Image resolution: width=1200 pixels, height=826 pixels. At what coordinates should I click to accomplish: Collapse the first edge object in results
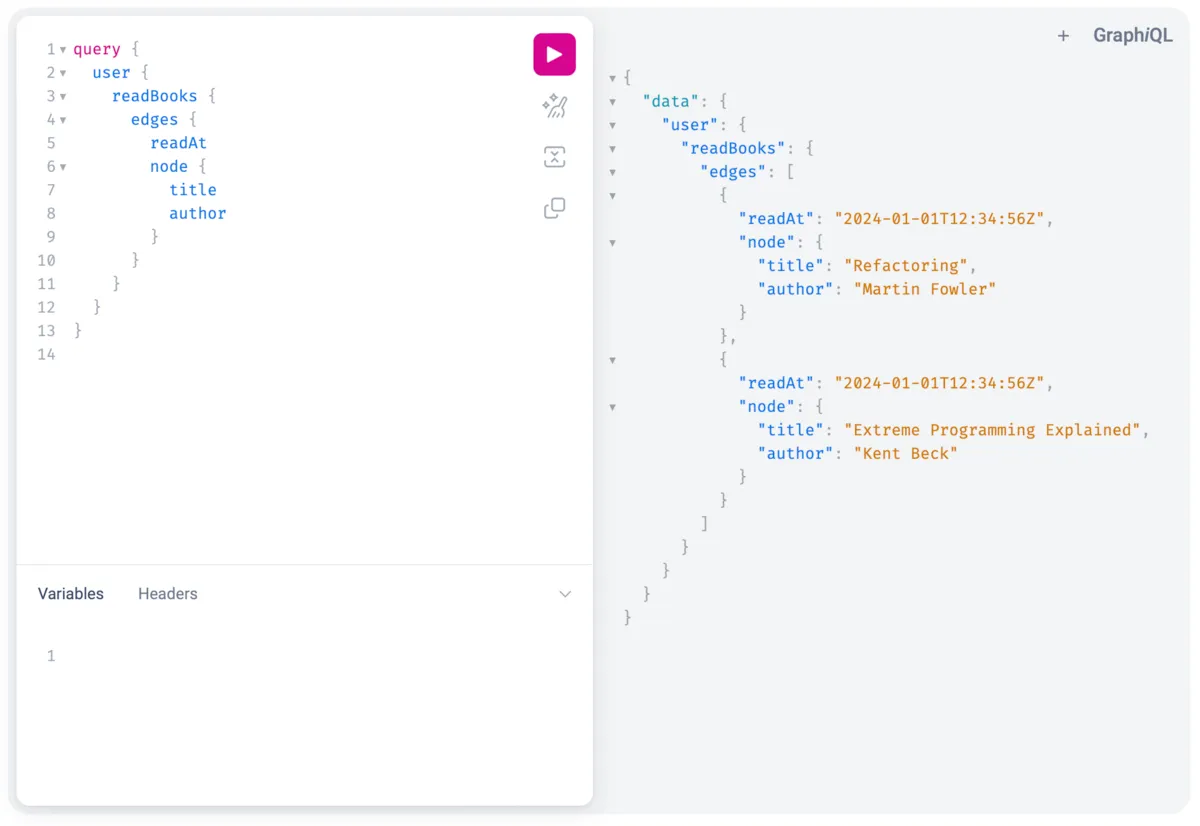click(x=612, y=195)
